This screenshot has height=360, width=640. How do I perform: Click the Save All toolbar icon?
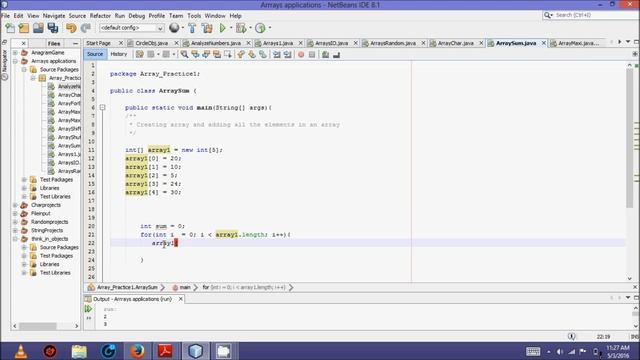coord(53,28)
